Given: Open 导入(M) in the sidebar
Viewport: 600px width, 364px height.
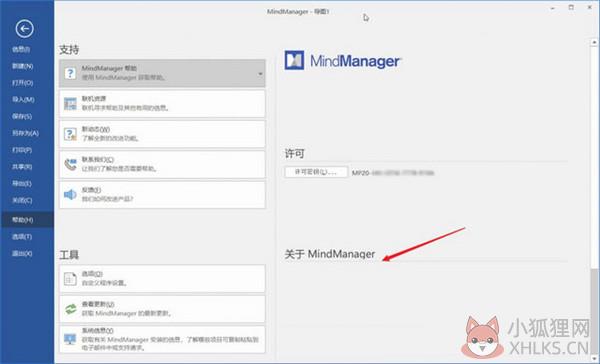Looking at the screenshot, I should pos(23,100).
